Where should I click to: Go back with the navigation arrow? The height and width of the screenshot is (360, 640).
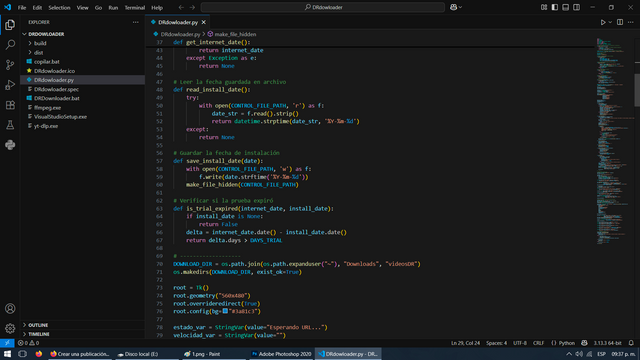point(181,7)
